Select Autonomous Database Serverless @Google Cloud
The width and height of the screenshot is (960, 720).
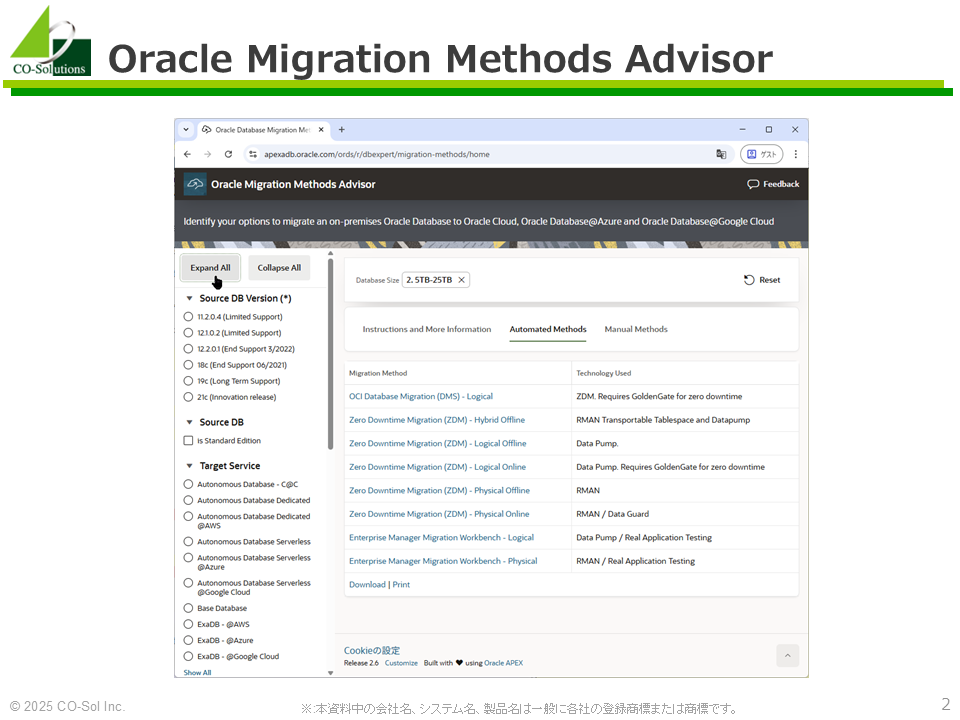tap(189, 583)
